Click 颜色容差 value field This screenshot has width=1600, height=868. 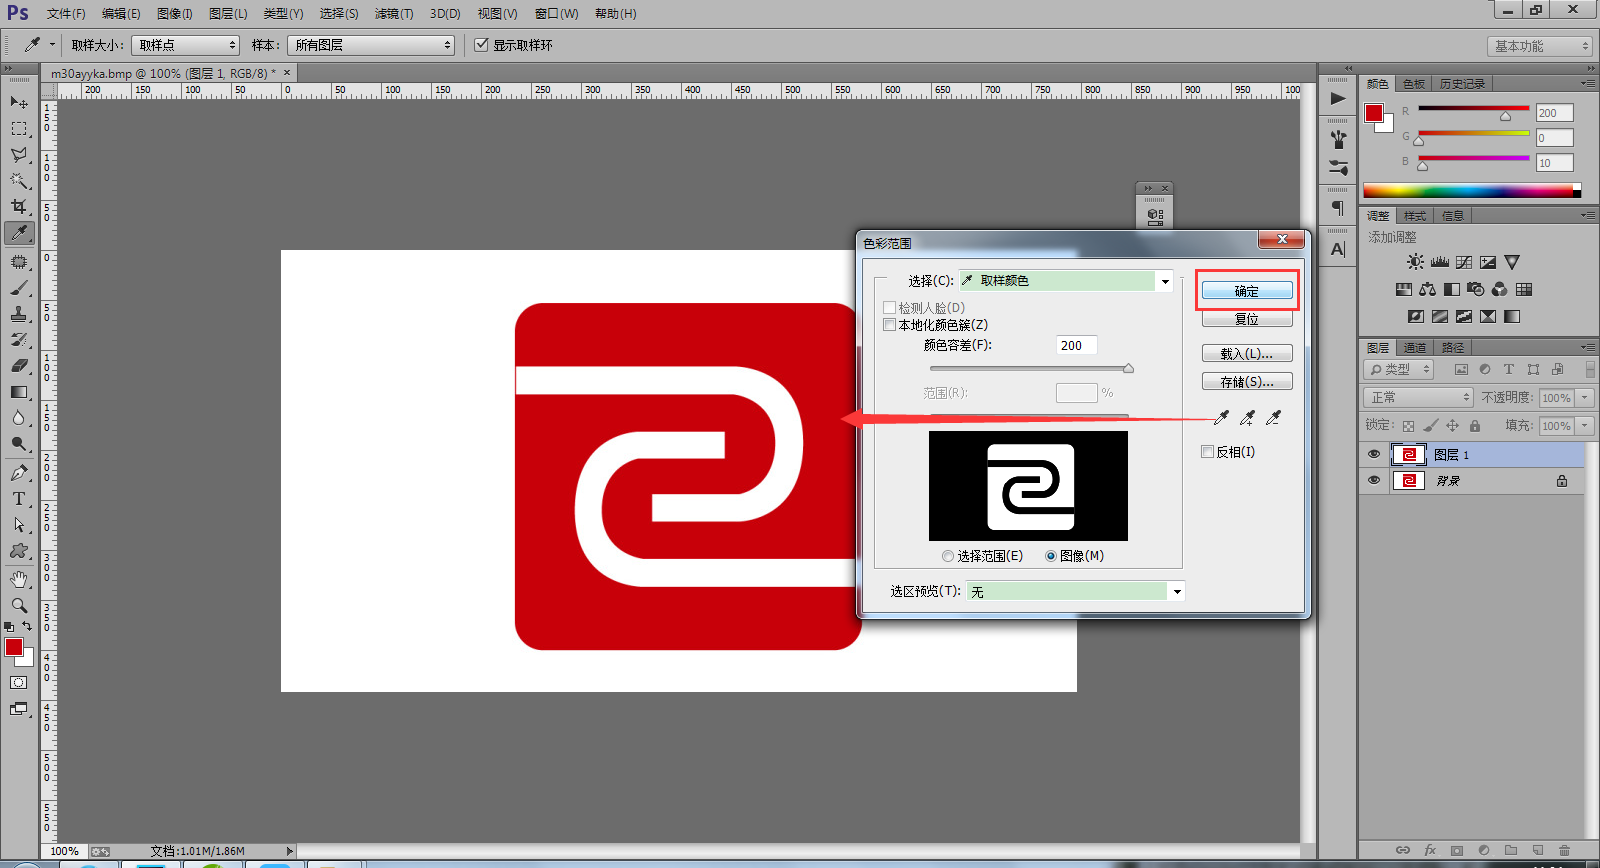[1077, 345]
